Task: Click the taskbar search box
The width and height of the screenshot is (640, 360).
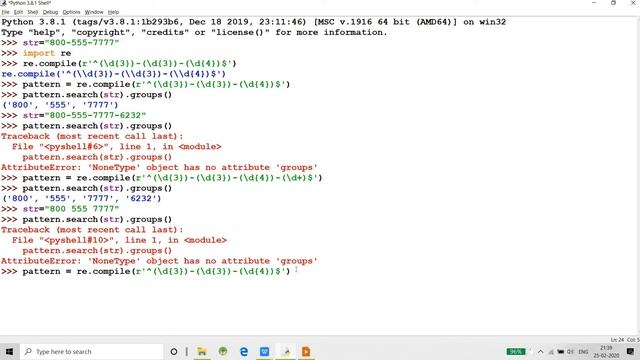Action: click(91, 351)
